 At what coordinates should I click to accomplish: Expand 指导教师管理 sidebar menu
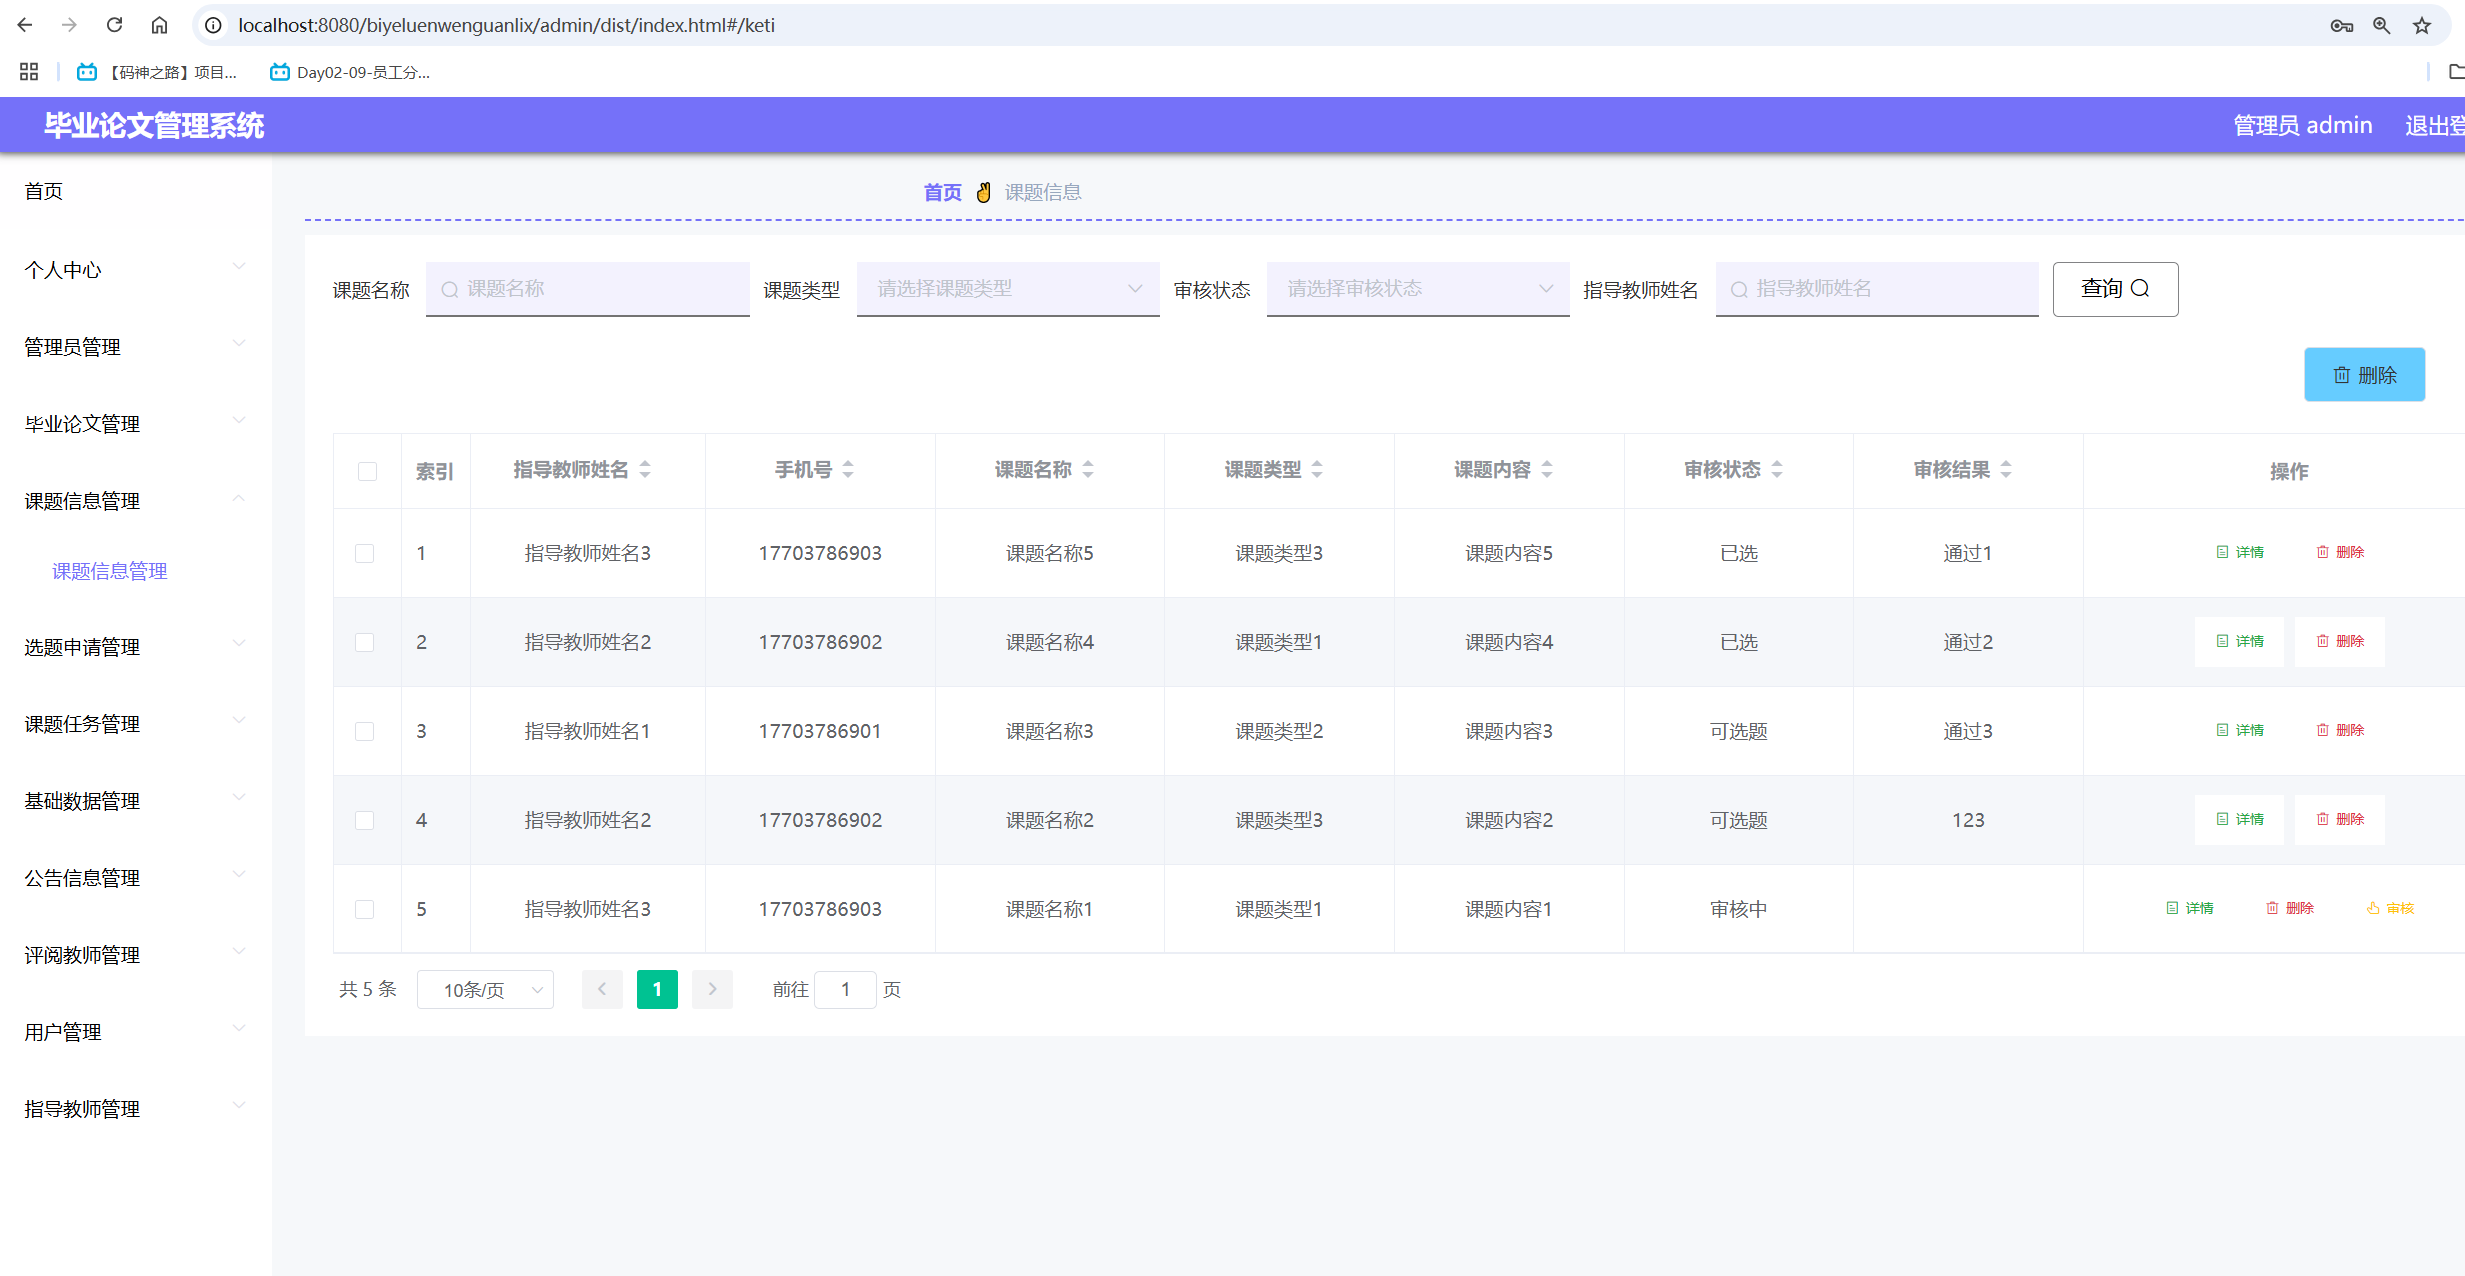click(x=135, y=1109)
